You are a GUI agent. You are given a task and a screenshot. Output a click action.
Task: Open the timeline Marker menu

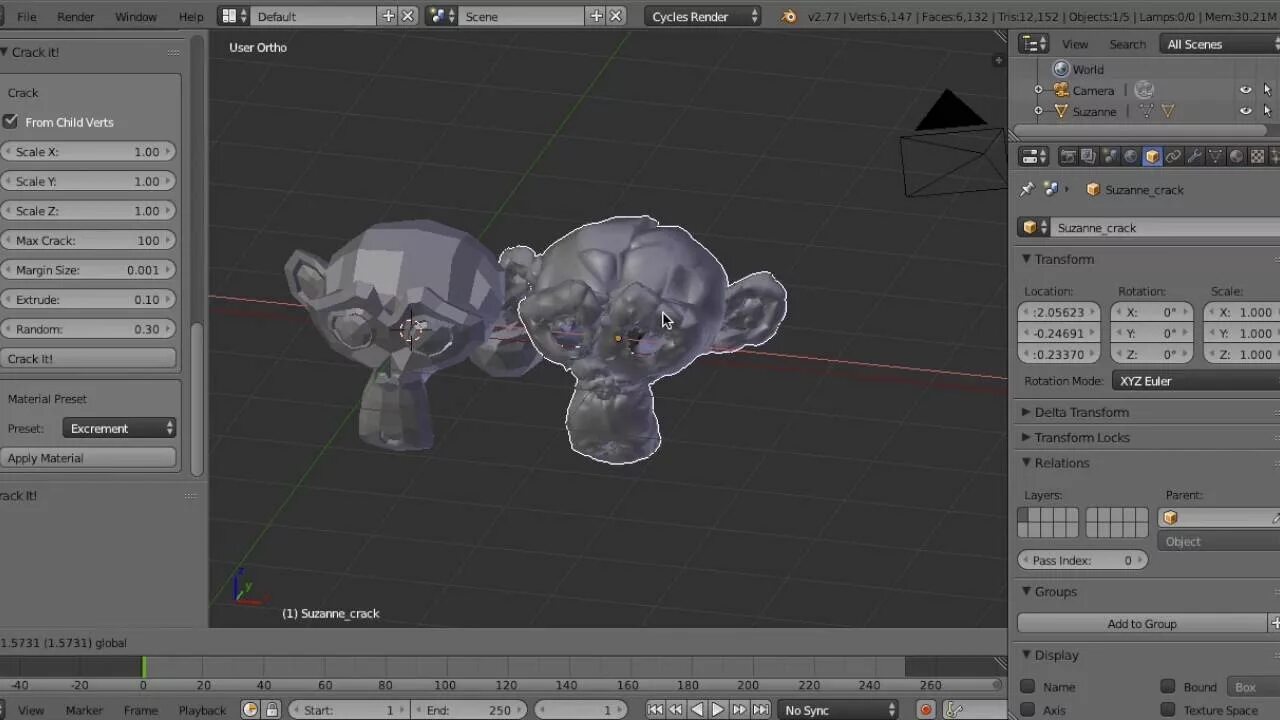[84, 710]
